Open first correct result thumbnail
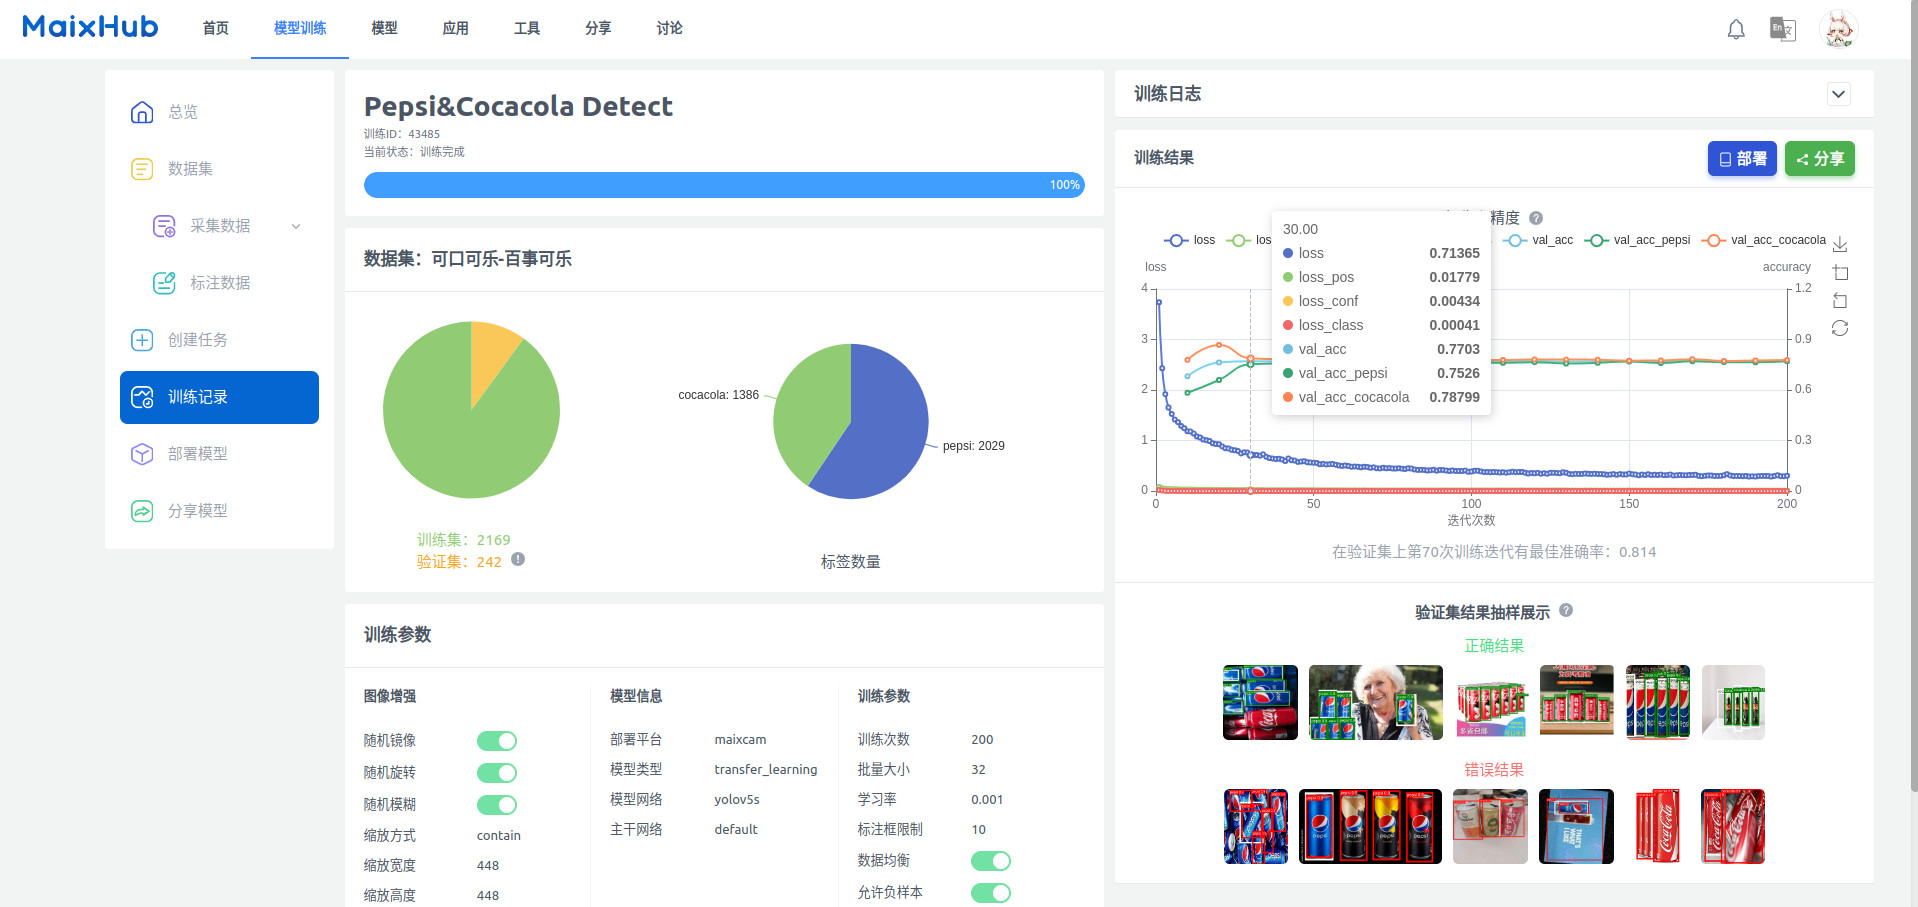Screen dimensions: 1918x907 point(1260,703)
